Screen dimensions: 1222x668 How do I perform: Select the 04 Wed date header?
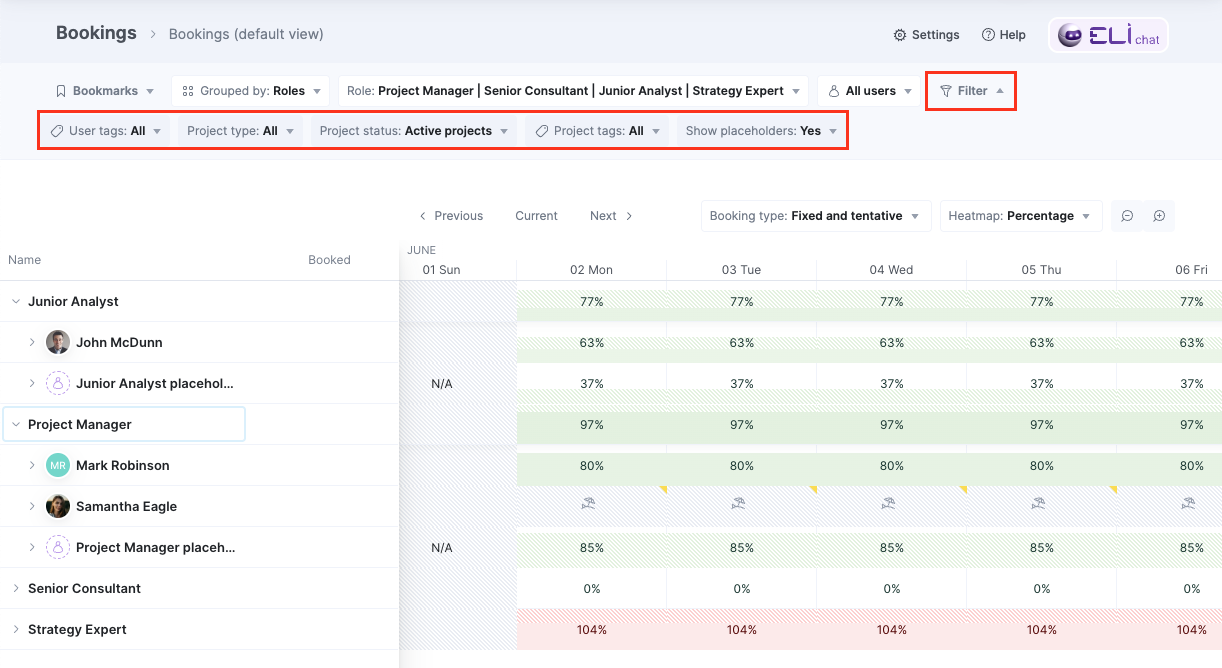pyautogui.click(x=891, y=270)
